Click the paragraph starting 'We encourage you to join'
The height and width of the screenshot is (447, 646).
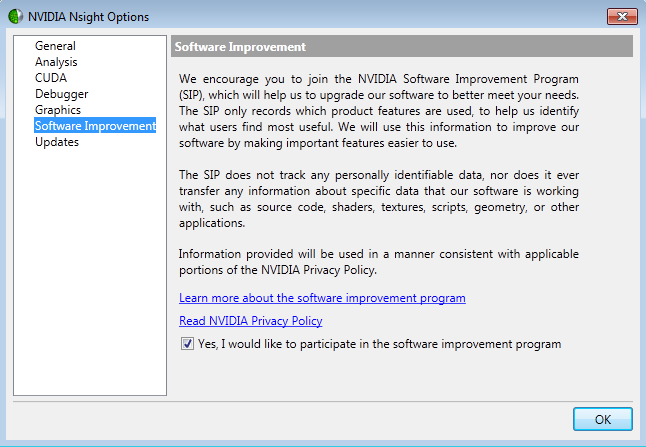coord(379,111)
